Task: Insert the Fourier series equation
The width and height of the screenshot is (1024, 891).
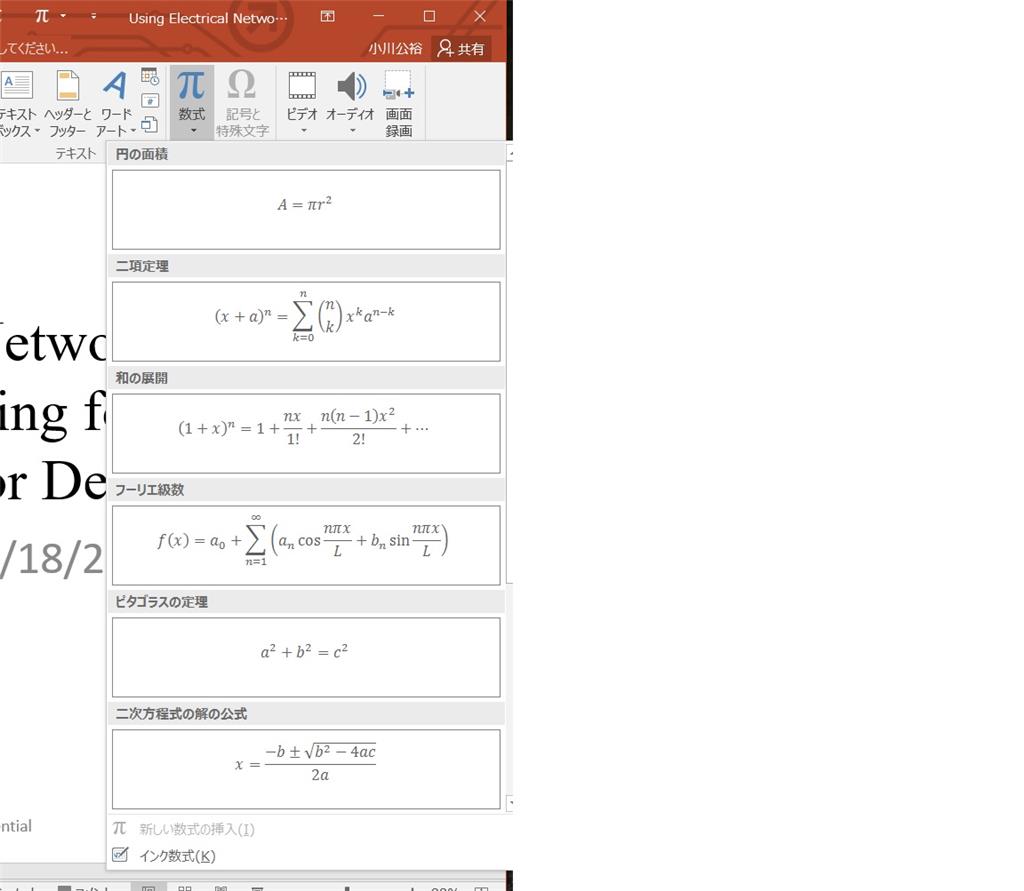Action: 306,545
